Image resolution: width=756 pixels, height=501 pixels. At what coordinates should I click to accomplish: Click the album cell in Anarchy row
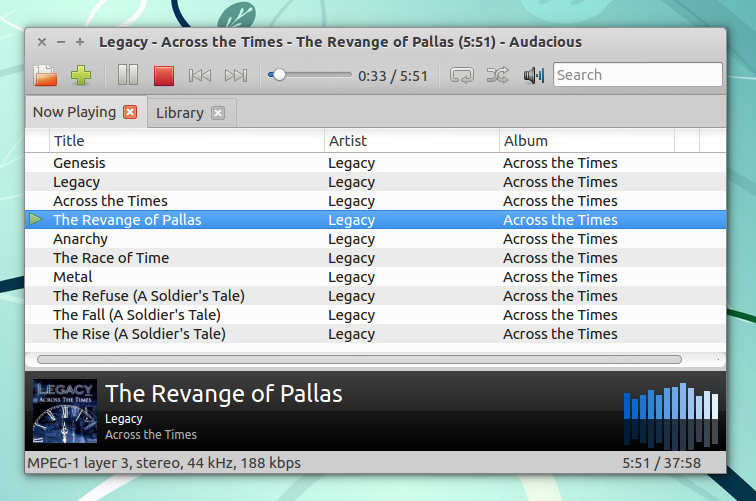[x=560, y=239]
